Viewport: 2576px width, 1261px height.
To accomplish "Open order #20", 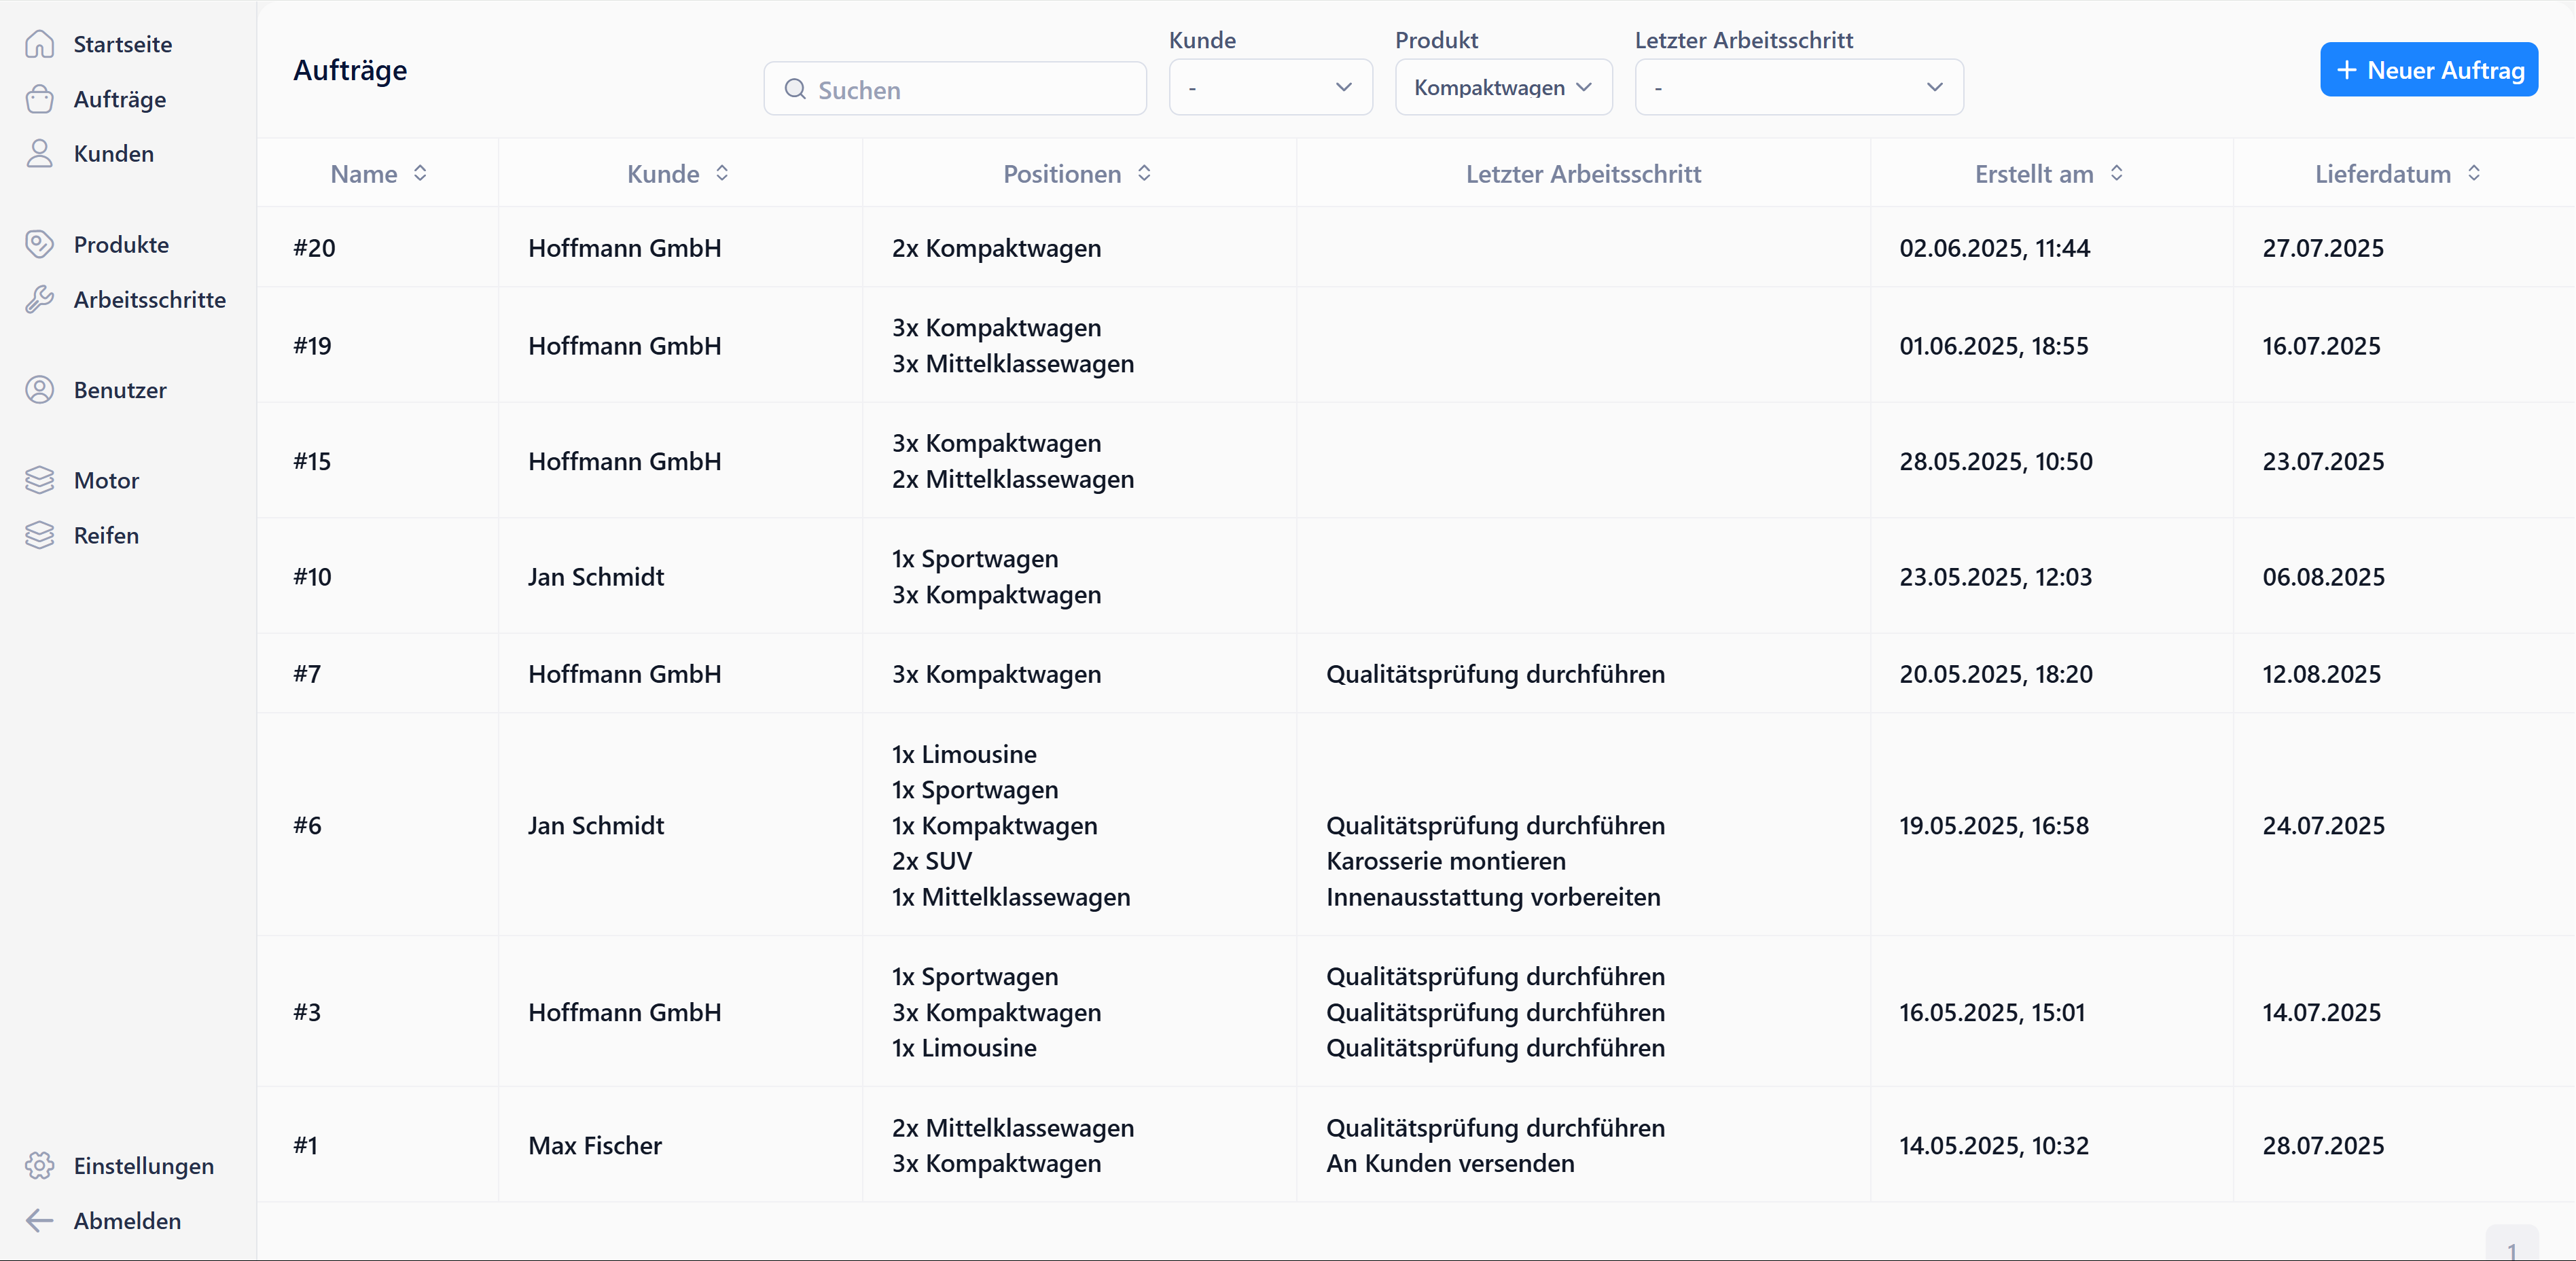I will tap(314, 247).
